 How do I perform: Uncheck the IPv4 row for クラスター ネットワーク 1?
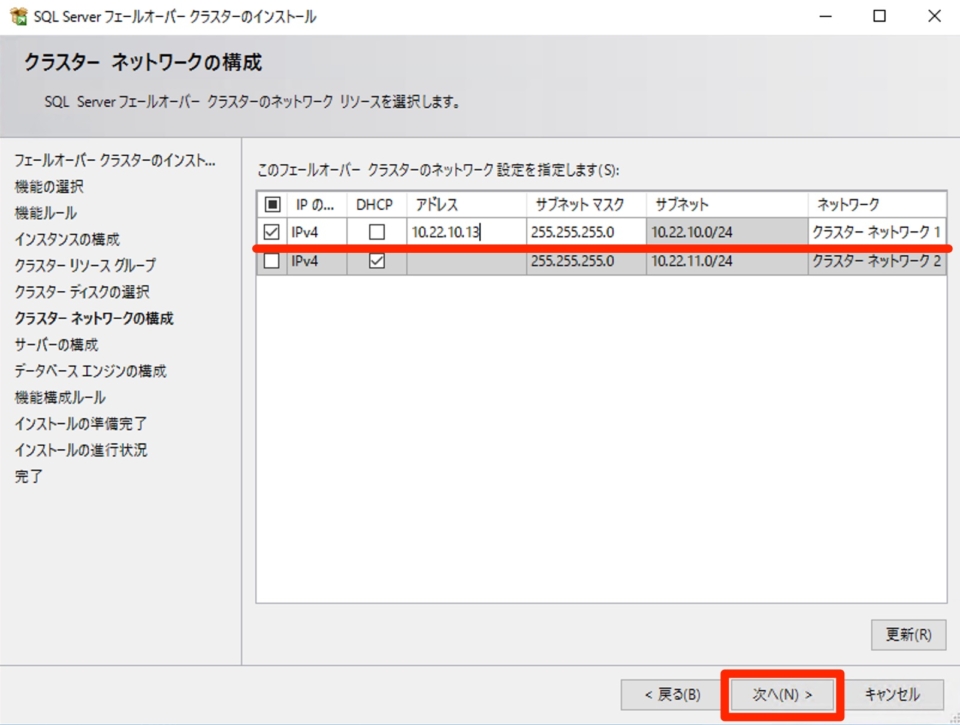click(271, 232)
